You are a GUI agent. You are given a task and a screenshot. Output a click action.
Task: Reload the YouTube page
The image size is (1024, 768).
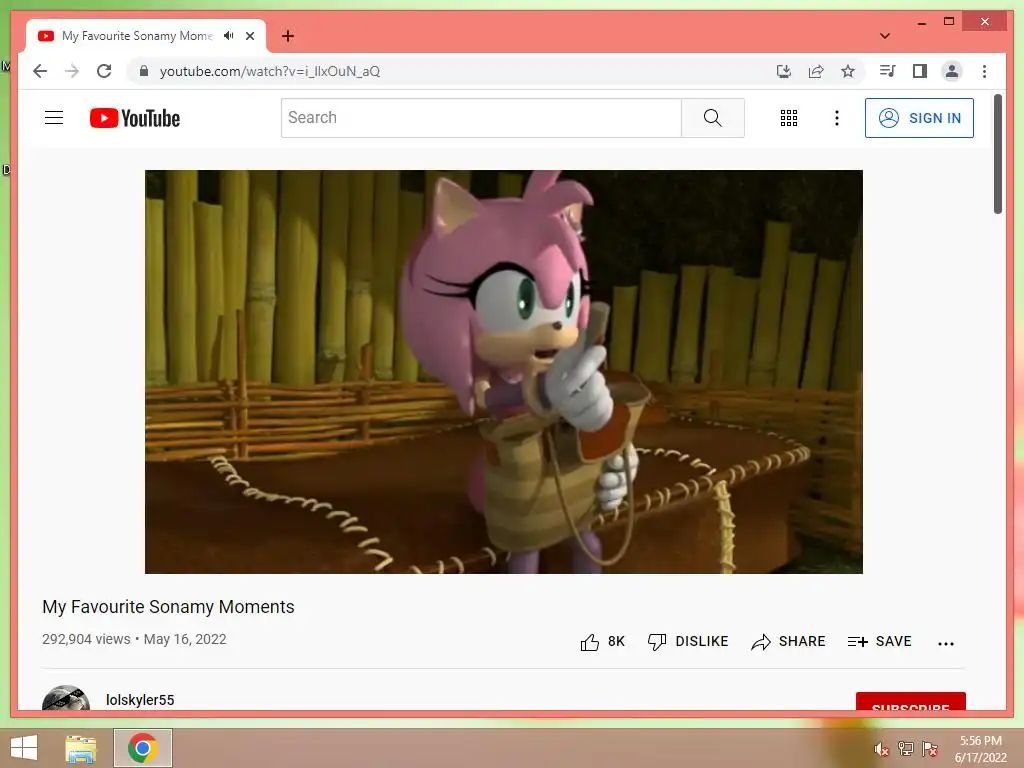coord(104,71)
